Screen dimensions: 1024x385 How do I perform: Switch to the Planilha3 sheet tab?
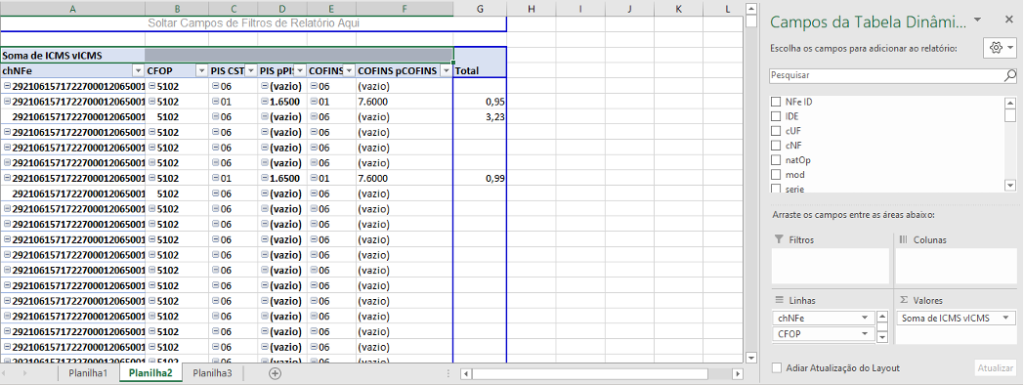[212, 373]
